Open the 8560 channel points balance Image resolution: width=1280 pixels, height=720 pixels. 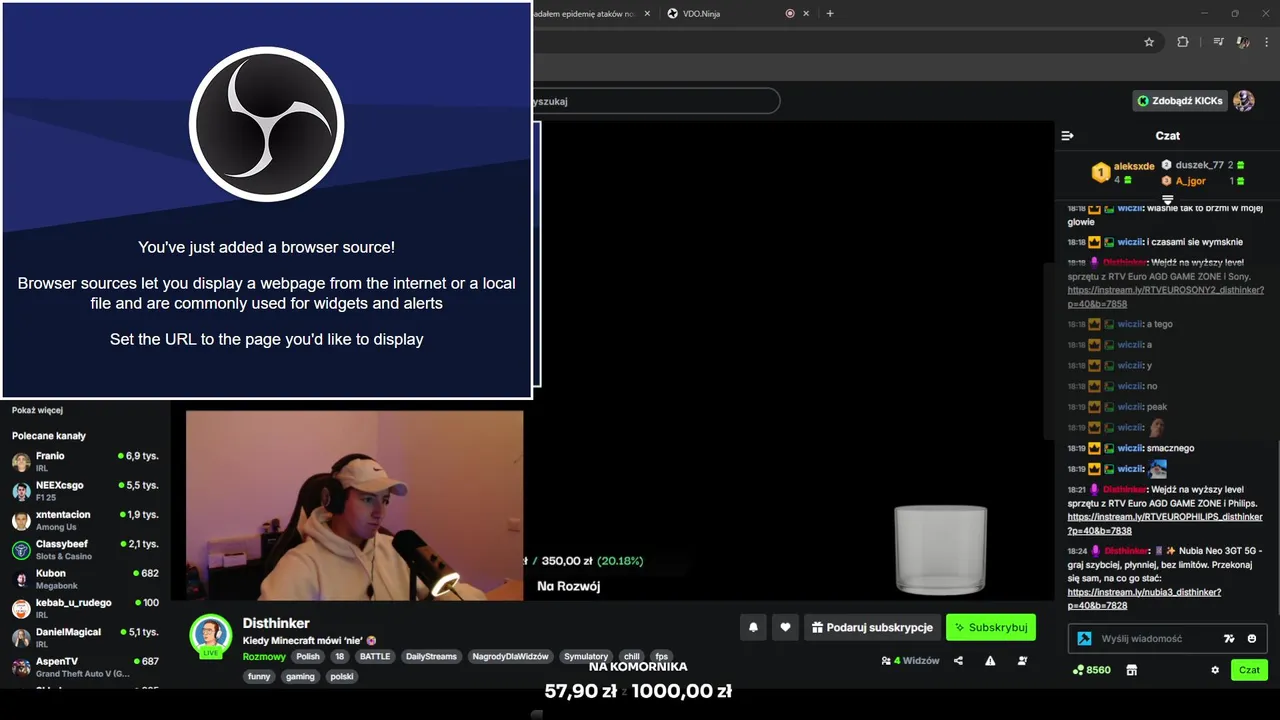pos(1092,670)
